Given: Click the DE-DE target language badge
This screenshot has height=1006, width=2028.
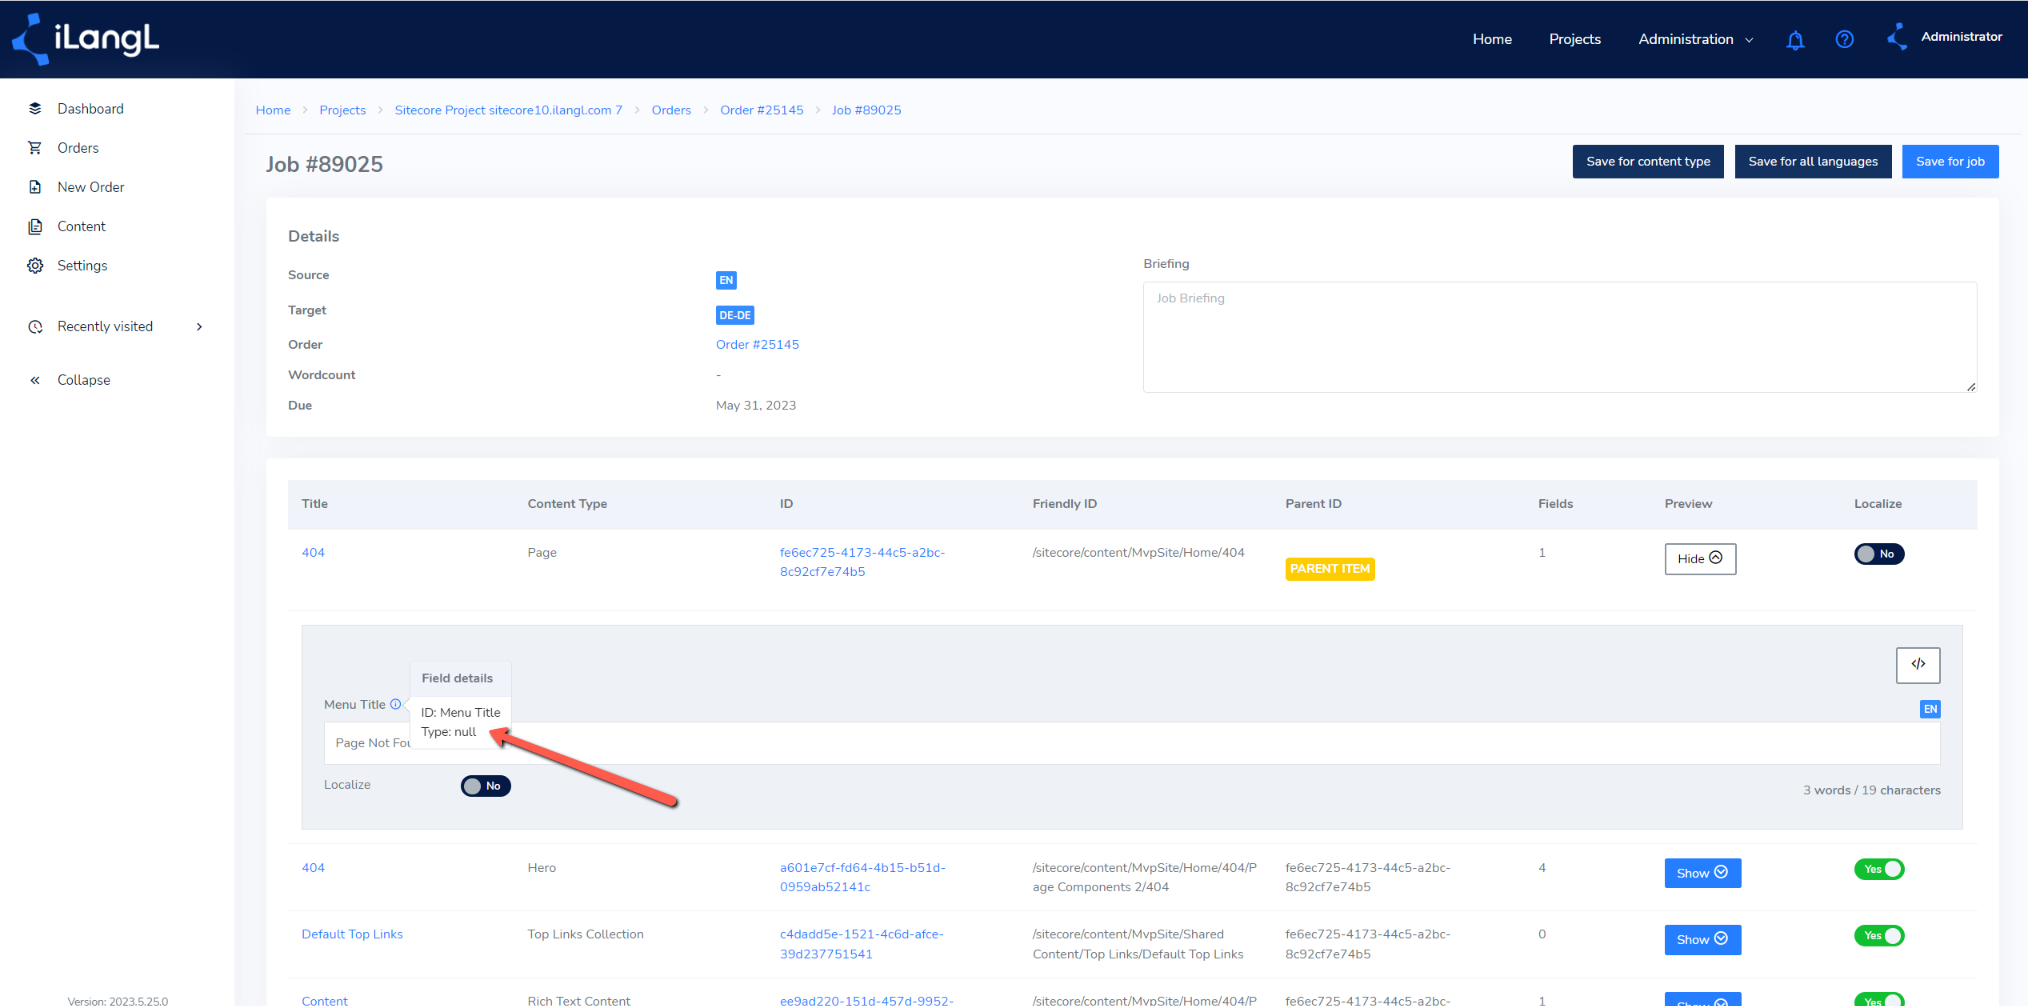Looking at the screenshot, I should pyautogui.click(x=735, y=315).
